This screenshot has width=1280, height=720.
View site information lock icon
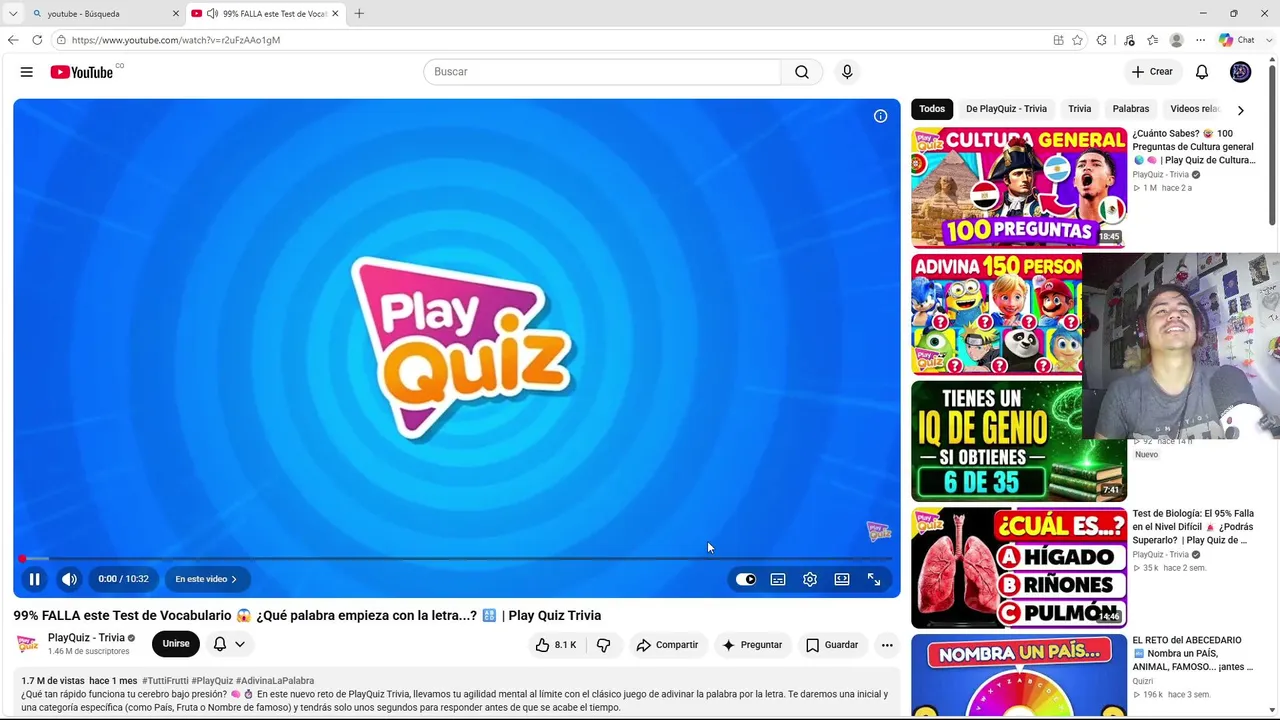(x=61, y=40)
